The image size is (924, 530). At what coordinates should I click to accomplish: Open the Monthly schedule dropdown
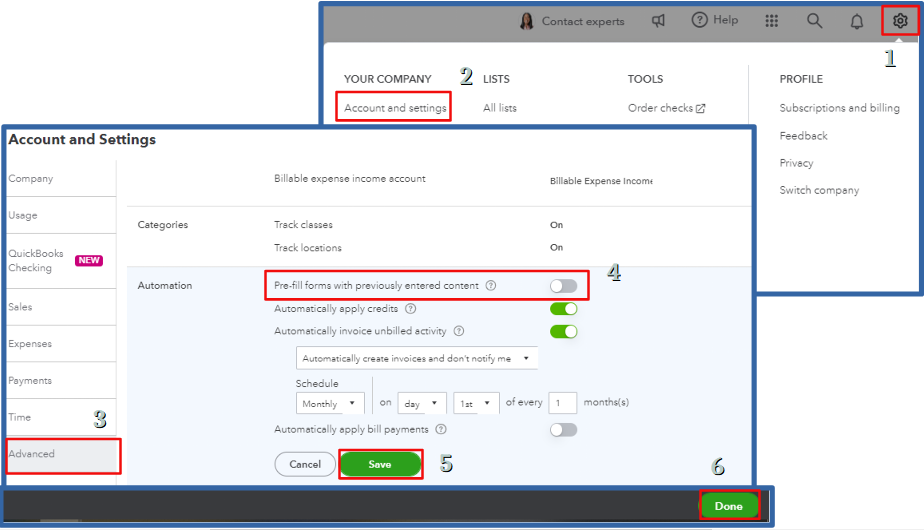[x=330, y=404]
